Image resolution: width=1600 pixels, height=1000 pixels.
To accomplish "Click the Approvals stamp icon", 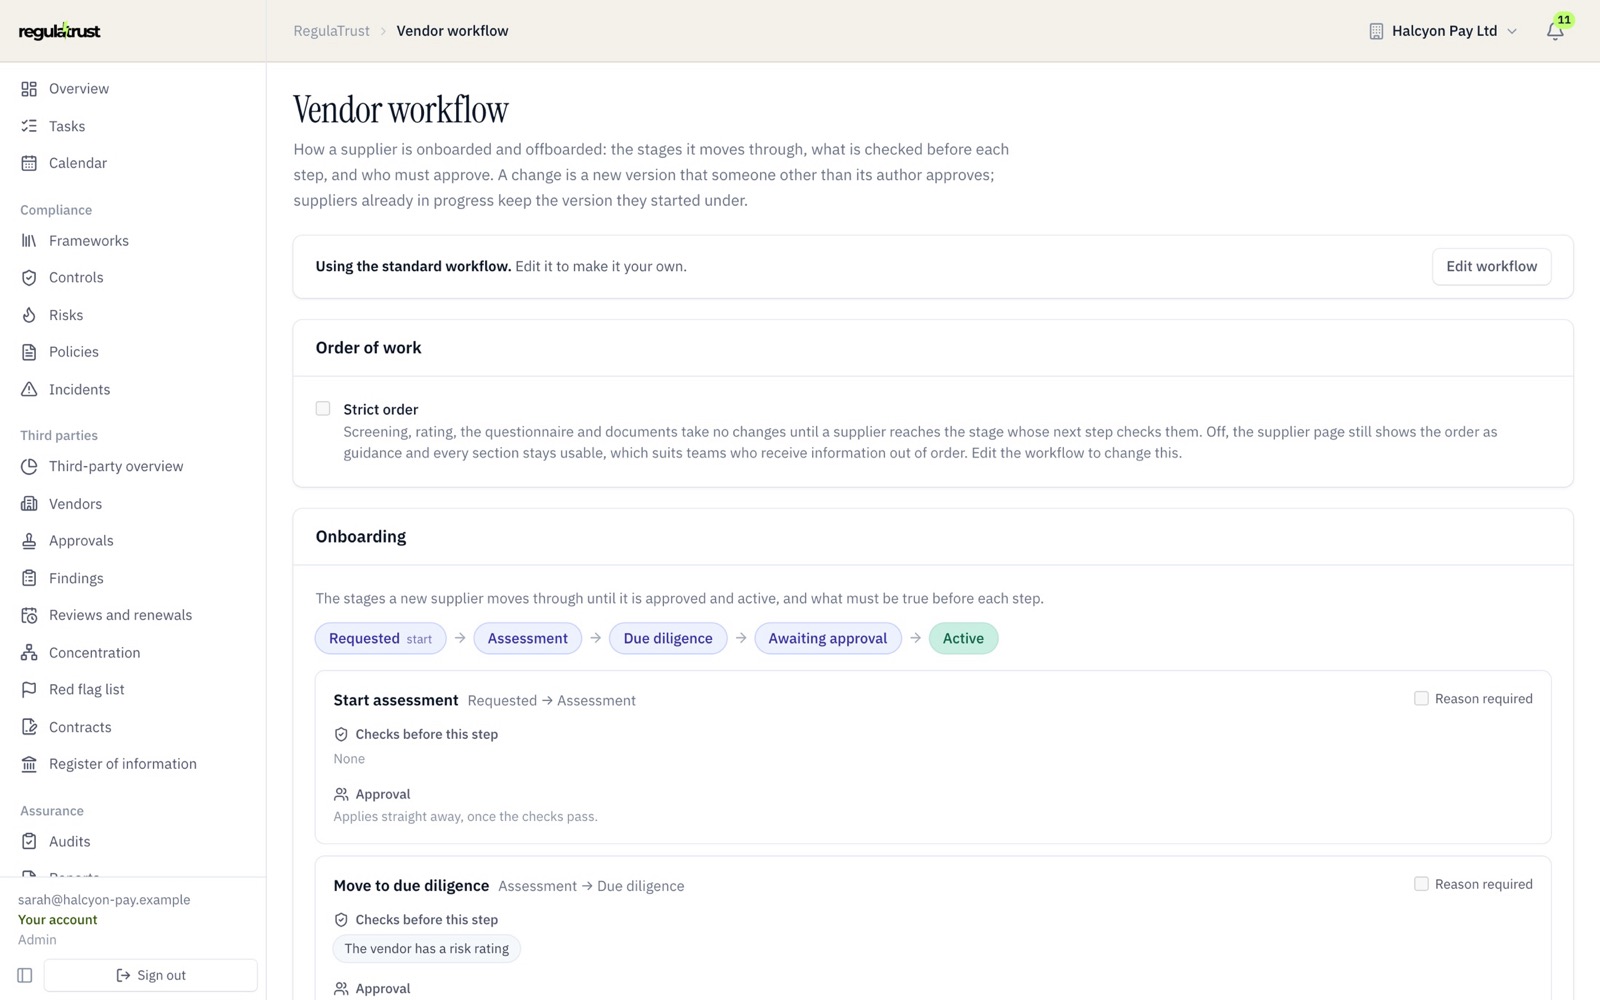I will 29,541.
